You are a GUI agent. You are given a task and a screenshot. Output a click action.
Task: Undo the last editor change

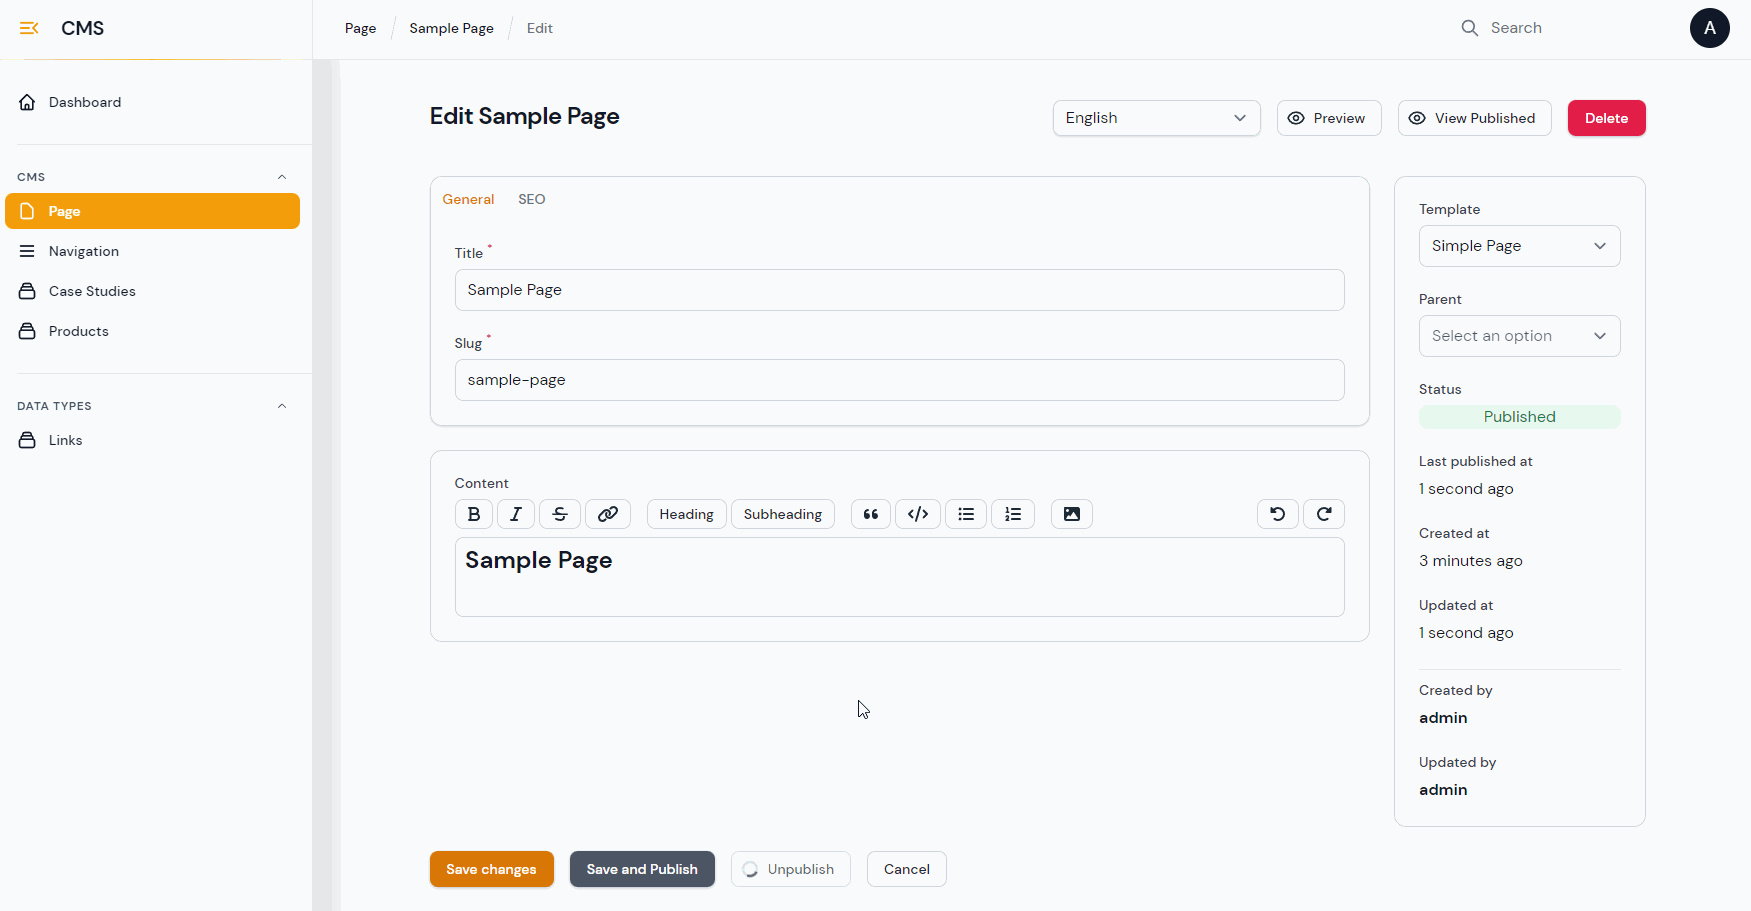[x=1278, y=514]
